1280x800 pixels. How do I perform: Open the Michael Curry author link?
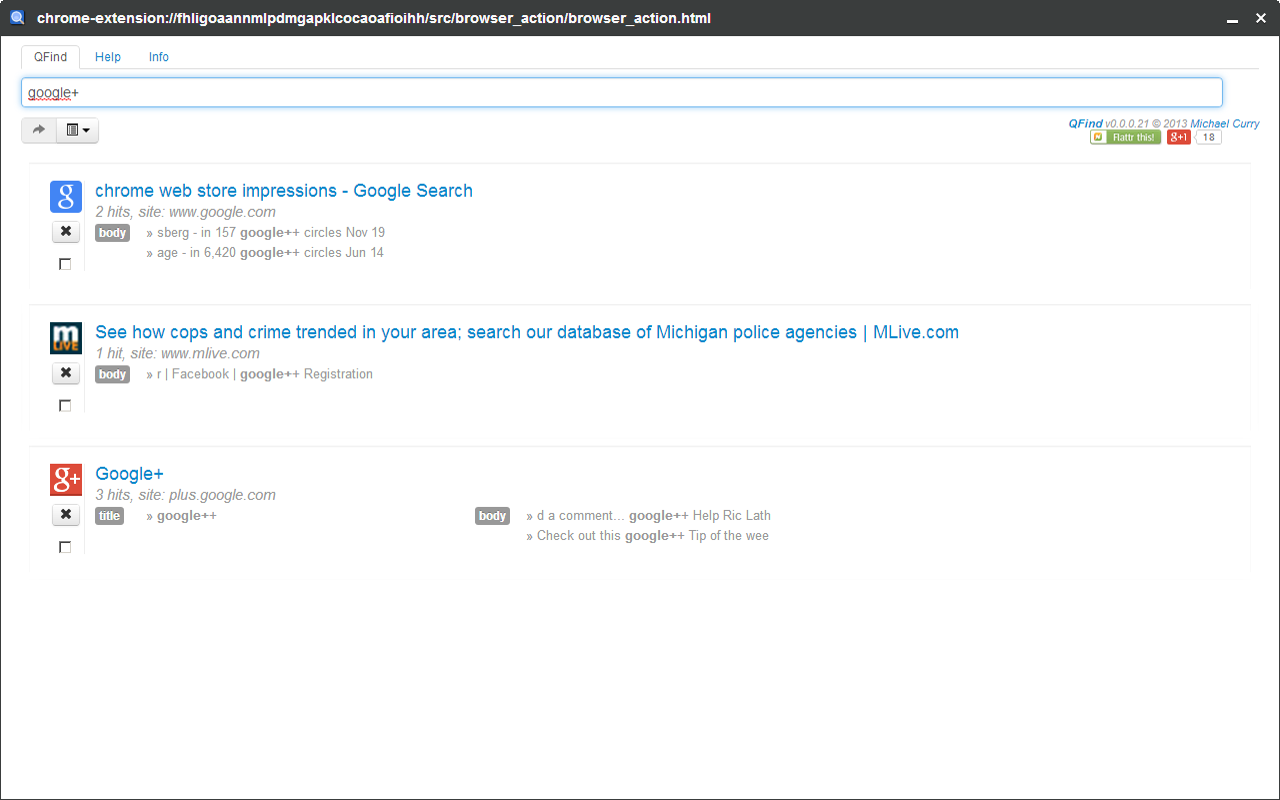(x=1225, y=123)
